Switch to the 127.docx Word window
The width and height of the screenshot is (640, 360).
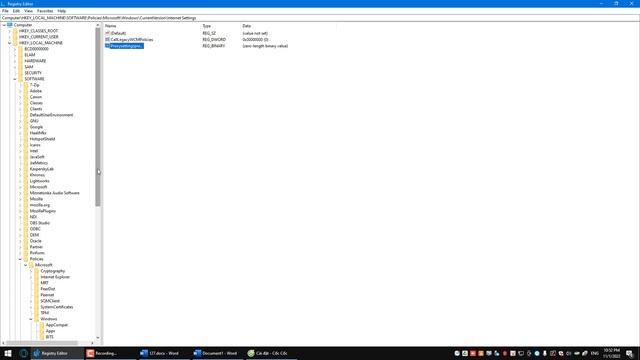pyautogui.click(x=163, y=353)
